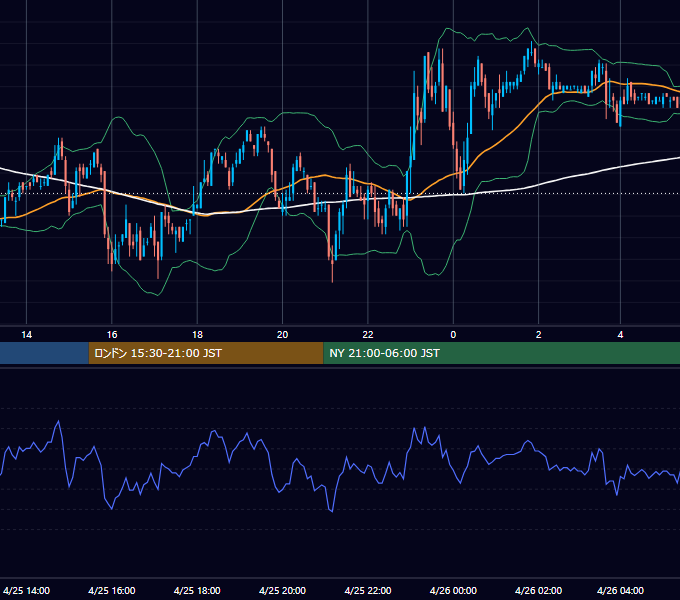Screen dimensions: 680x600
Task: Click the 14 hour label on price chart axis
Action: [x=26, y=335]
